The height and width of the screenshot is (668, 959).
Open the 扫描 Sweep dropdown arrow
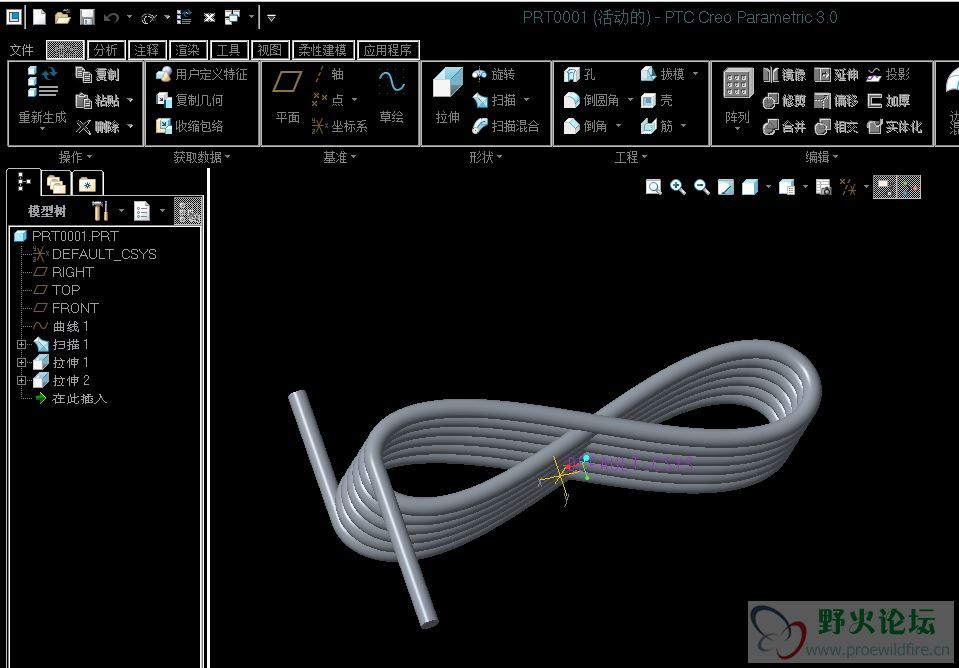pyautogui.click(x=527, y=100)
